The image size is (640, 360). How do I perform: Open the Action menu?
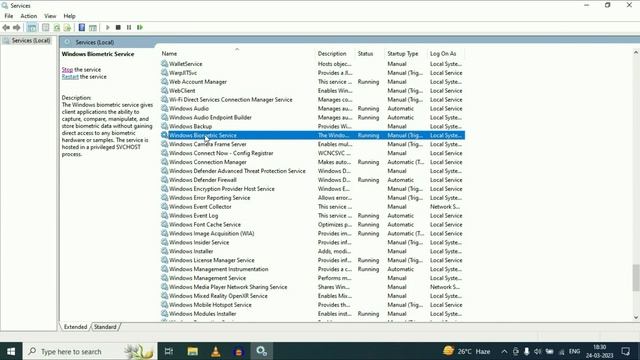click(29, 16)
